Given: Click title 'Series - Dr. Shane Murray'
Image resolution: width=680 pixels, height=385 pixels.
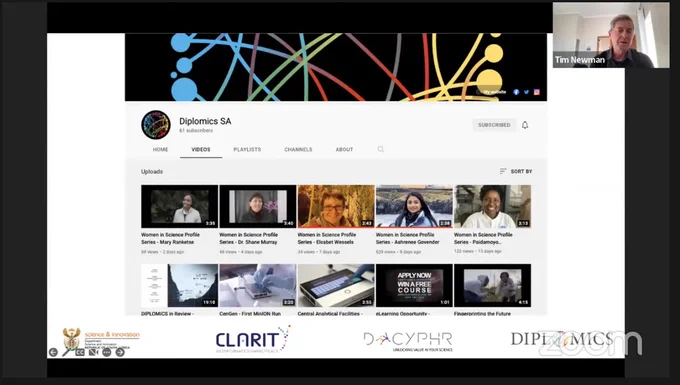Looking at the screenshot, I should tap(248, 242).
